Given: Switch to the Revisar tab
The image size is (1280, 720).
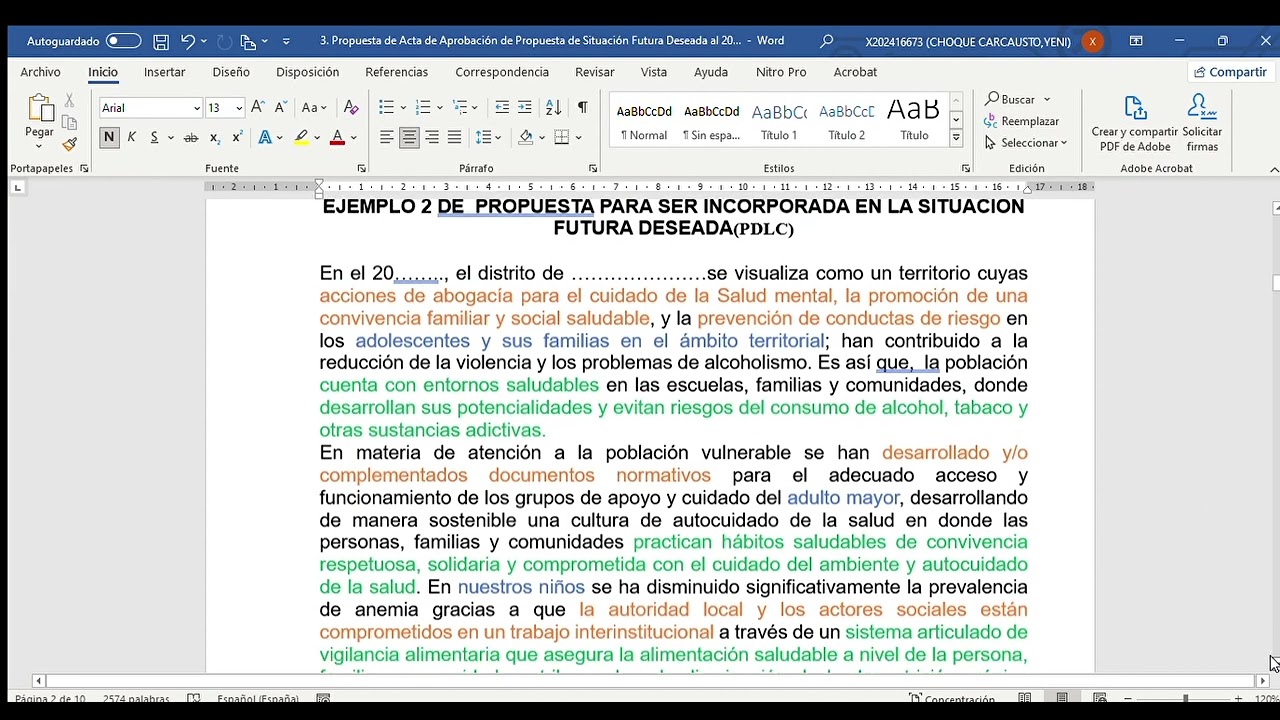Looking at the screenshot, I should pos(594,72).
